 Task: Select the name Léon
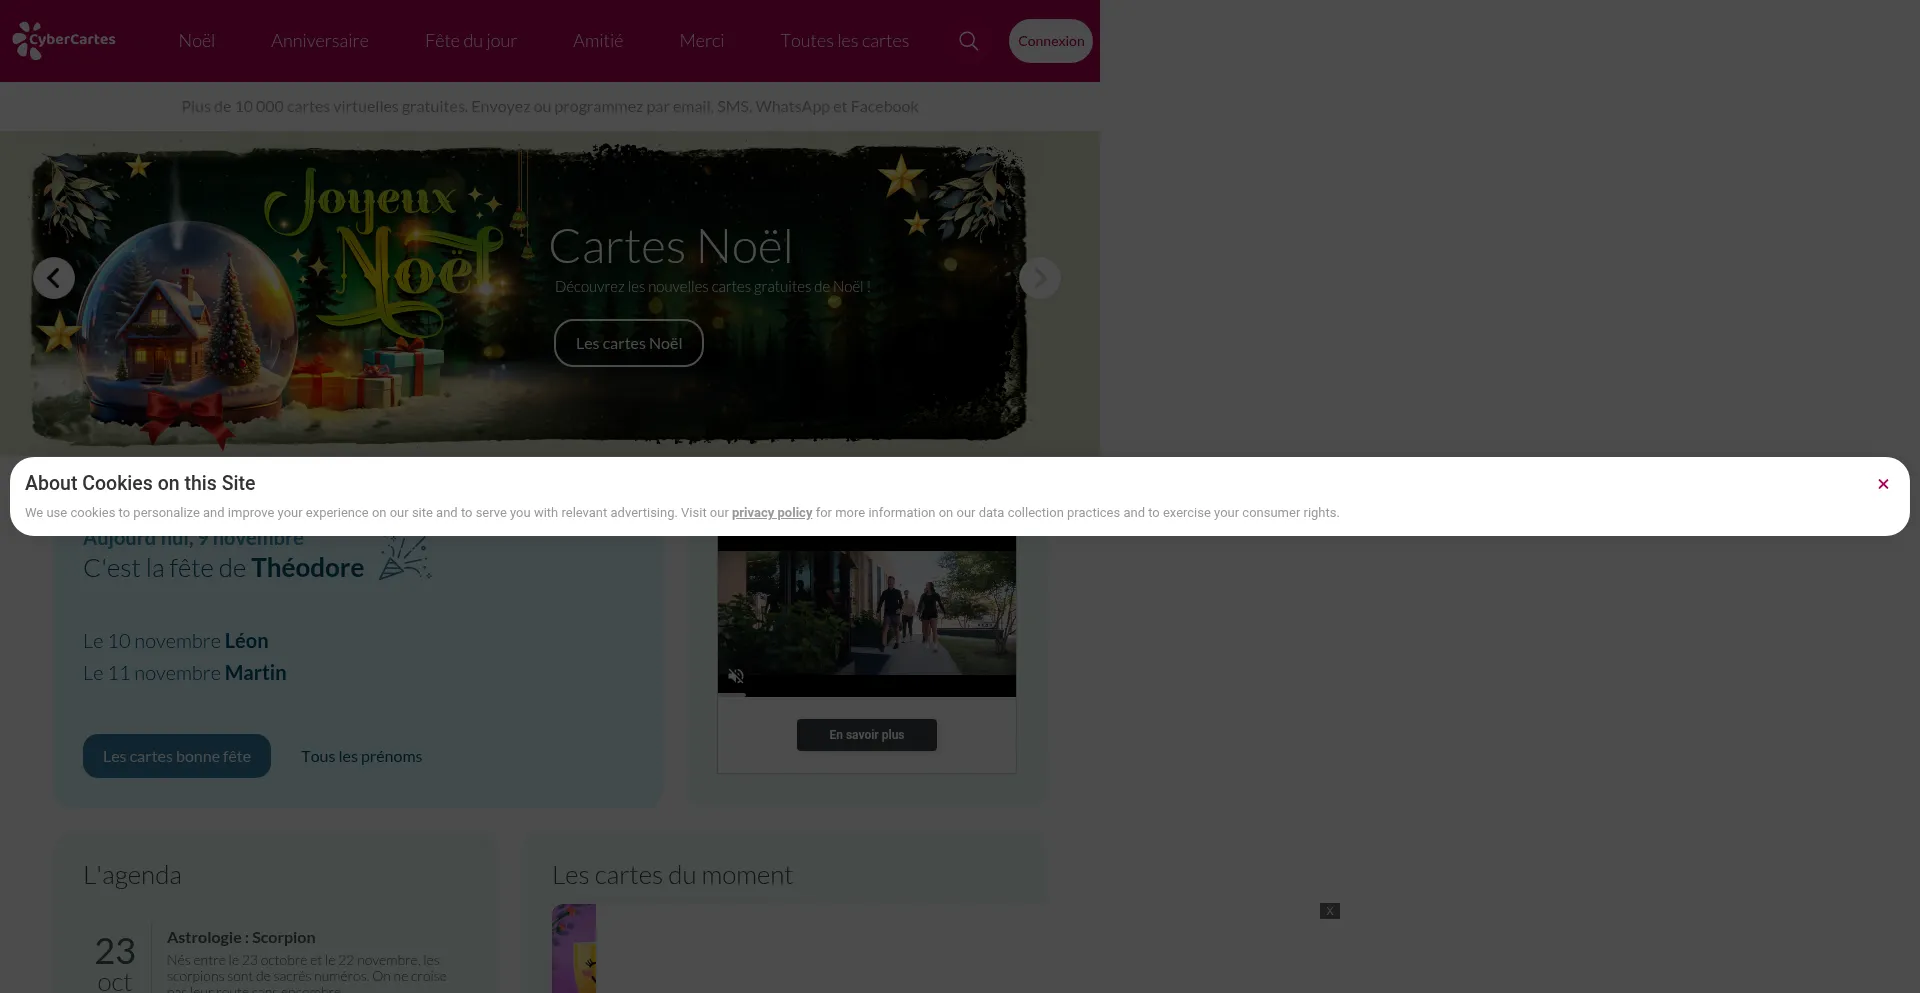click(247, 641)
